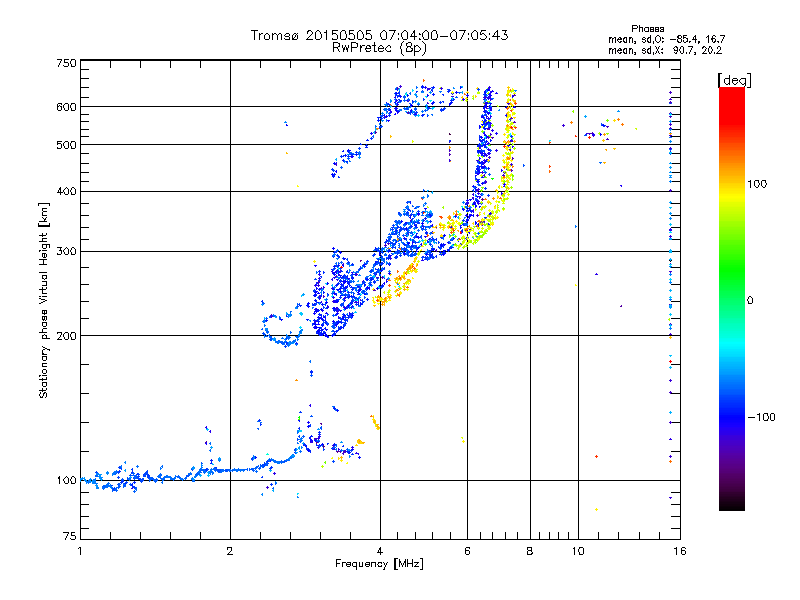Click the y-axis tick label '600'
The height and width of the screenshot is (600, 800).
66,107
